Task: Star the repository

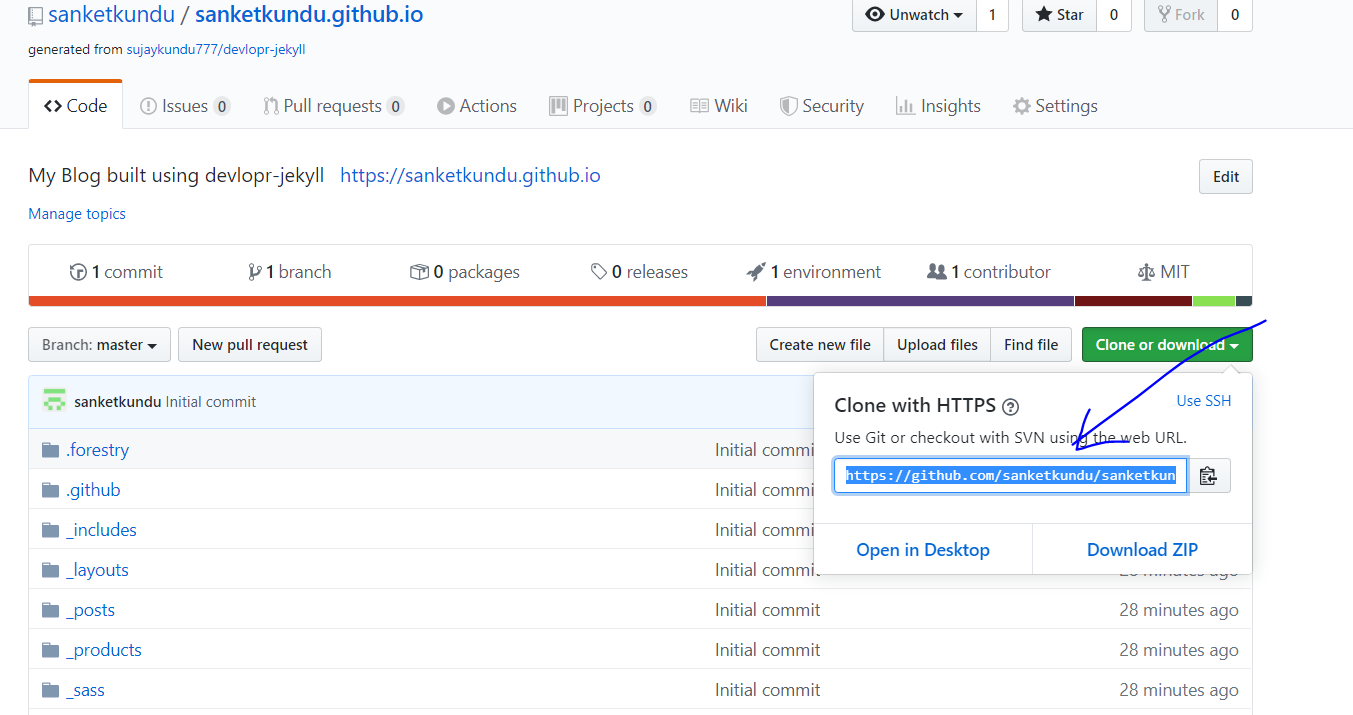Action: pyautogui.click(x=1058, y=15)
